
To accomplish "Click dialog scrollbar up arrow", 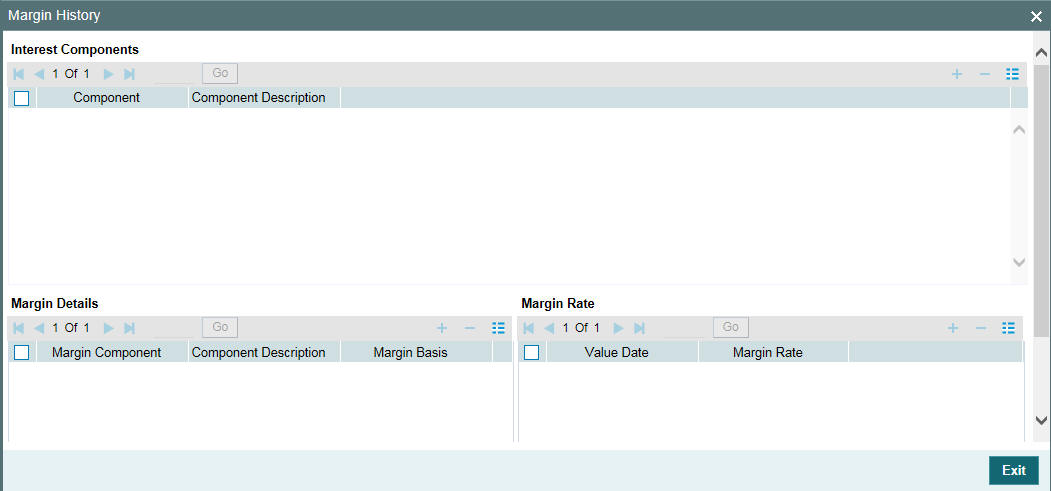I will tap(1041, 53).
